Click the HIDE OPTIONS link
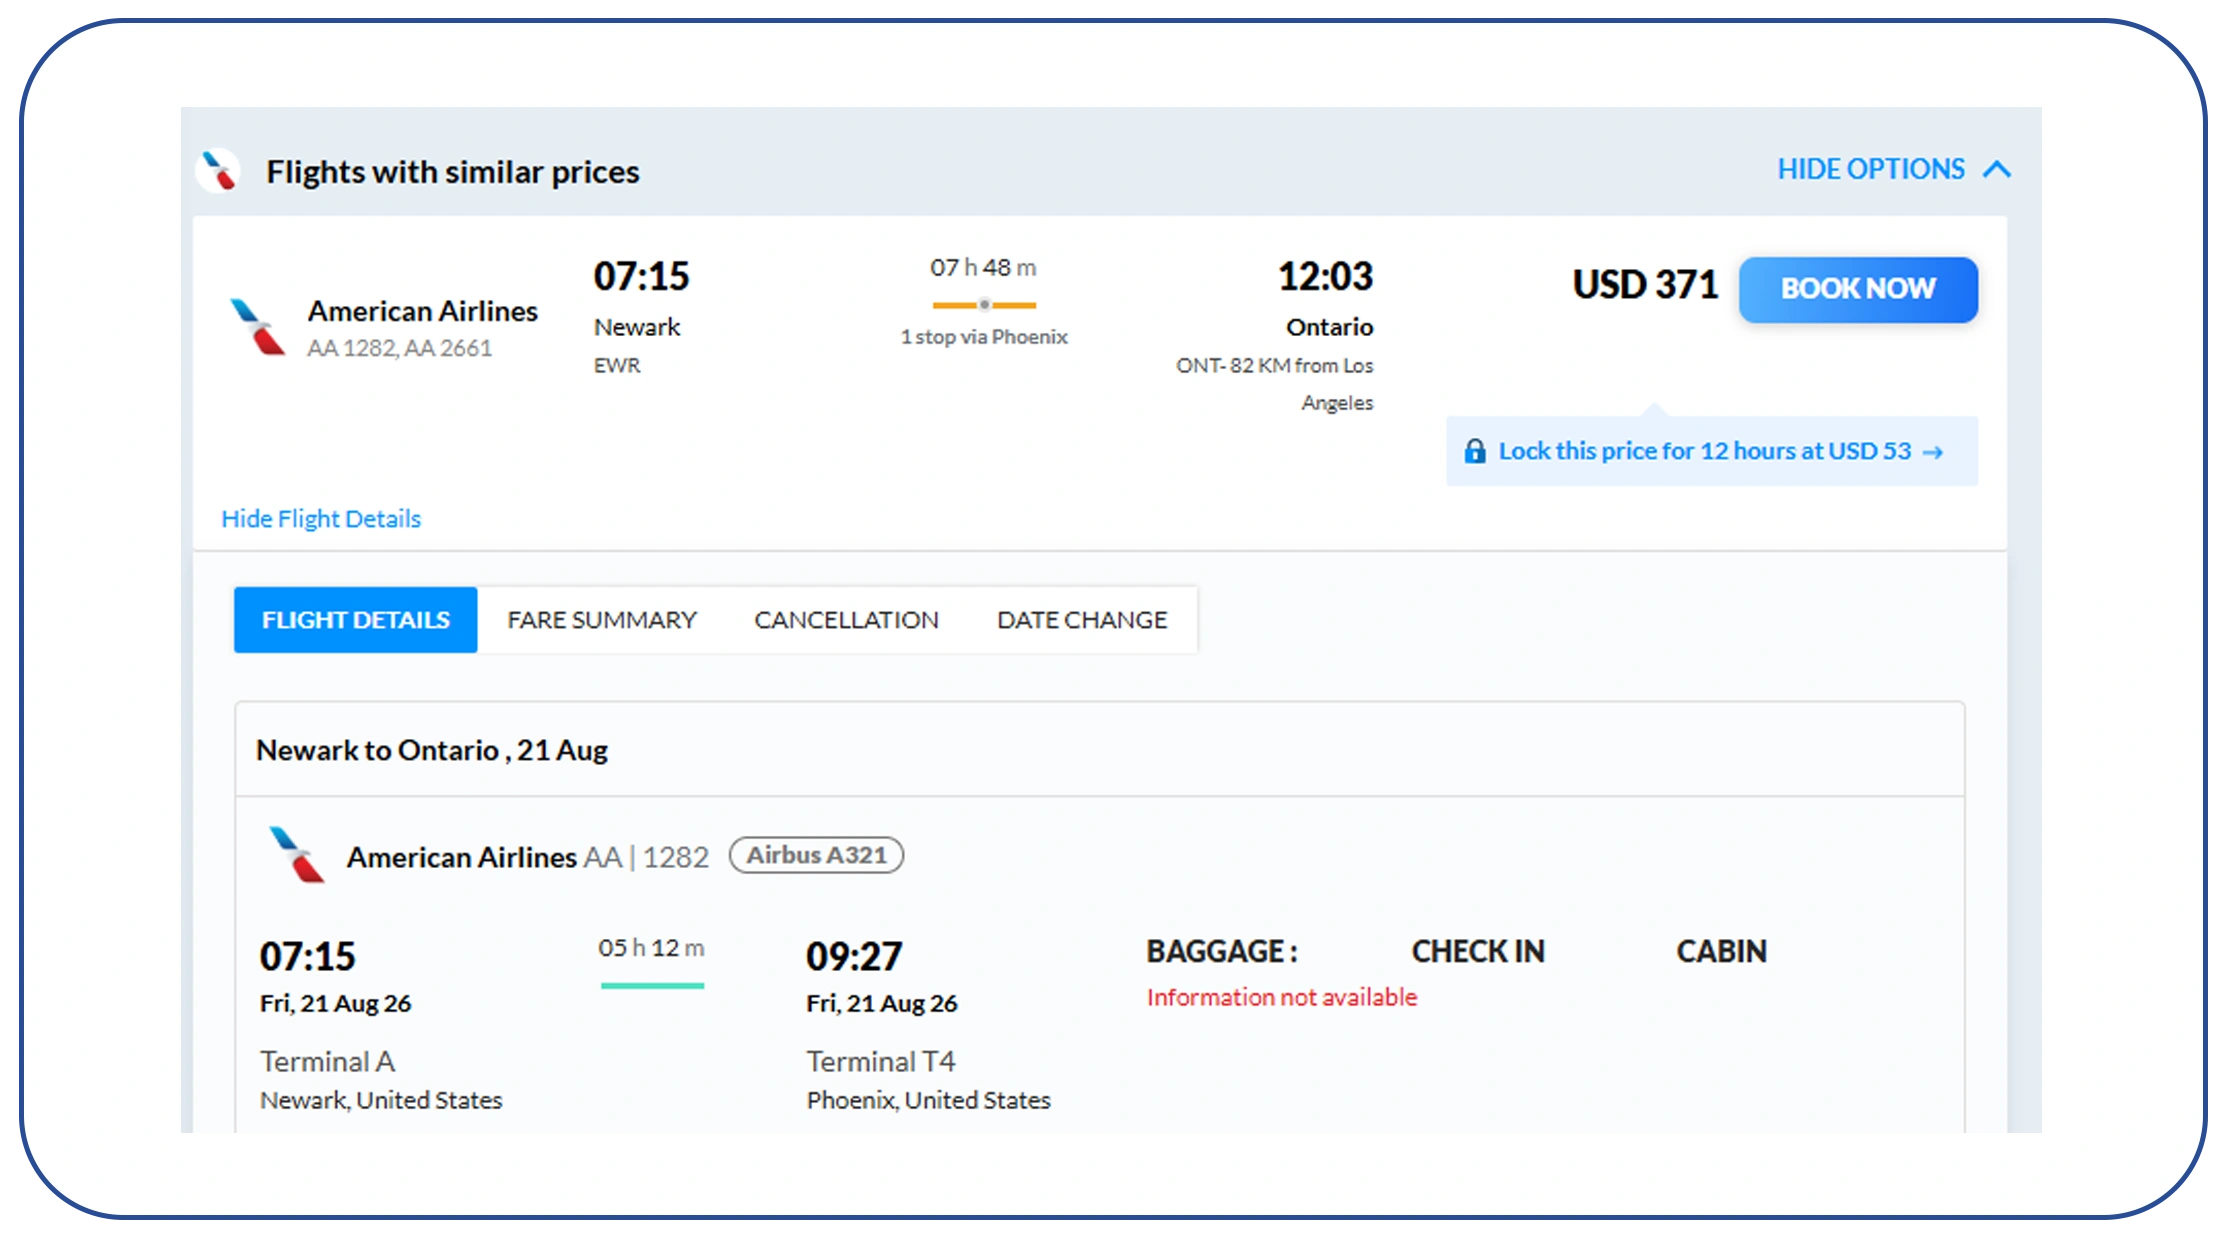 [x=1870, y=169]
